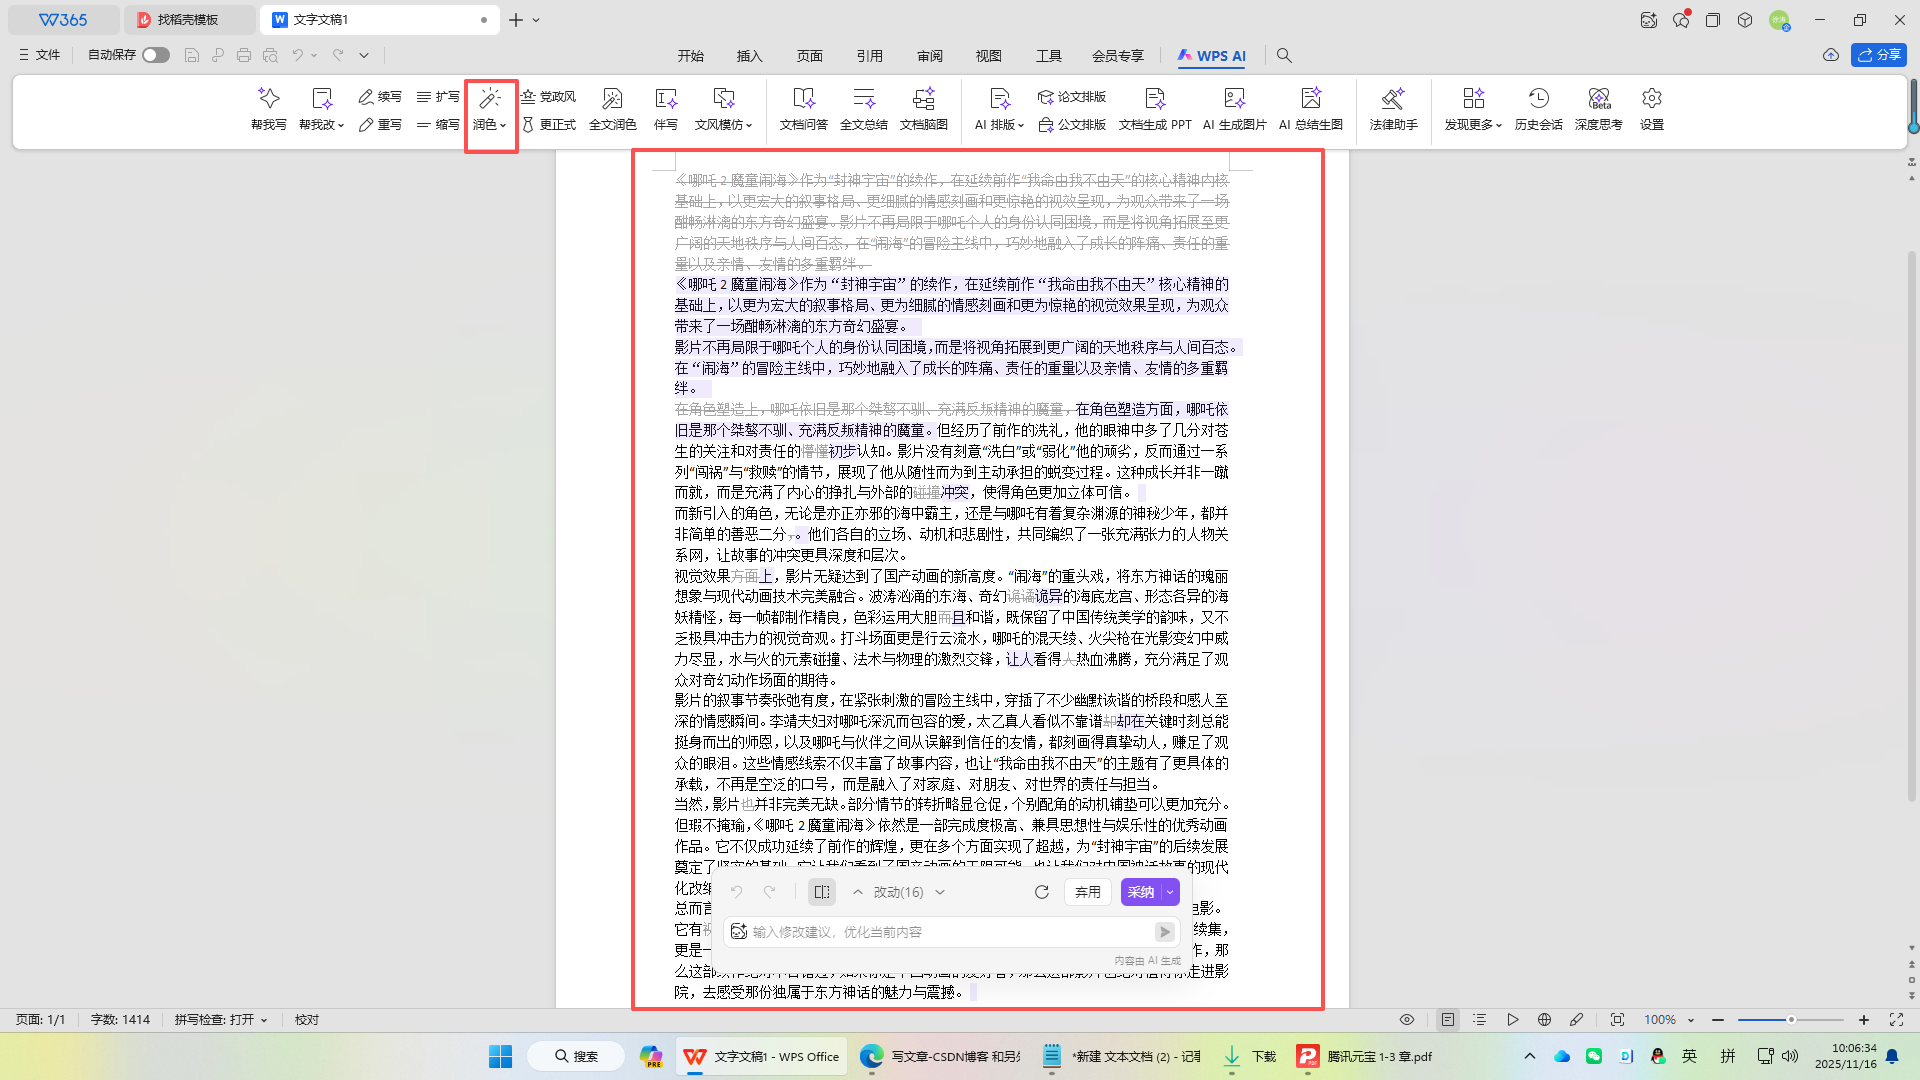Open the 文档问答 document Q&A tool
This screenshot has height=1080, width=1920.
(803, 108)
